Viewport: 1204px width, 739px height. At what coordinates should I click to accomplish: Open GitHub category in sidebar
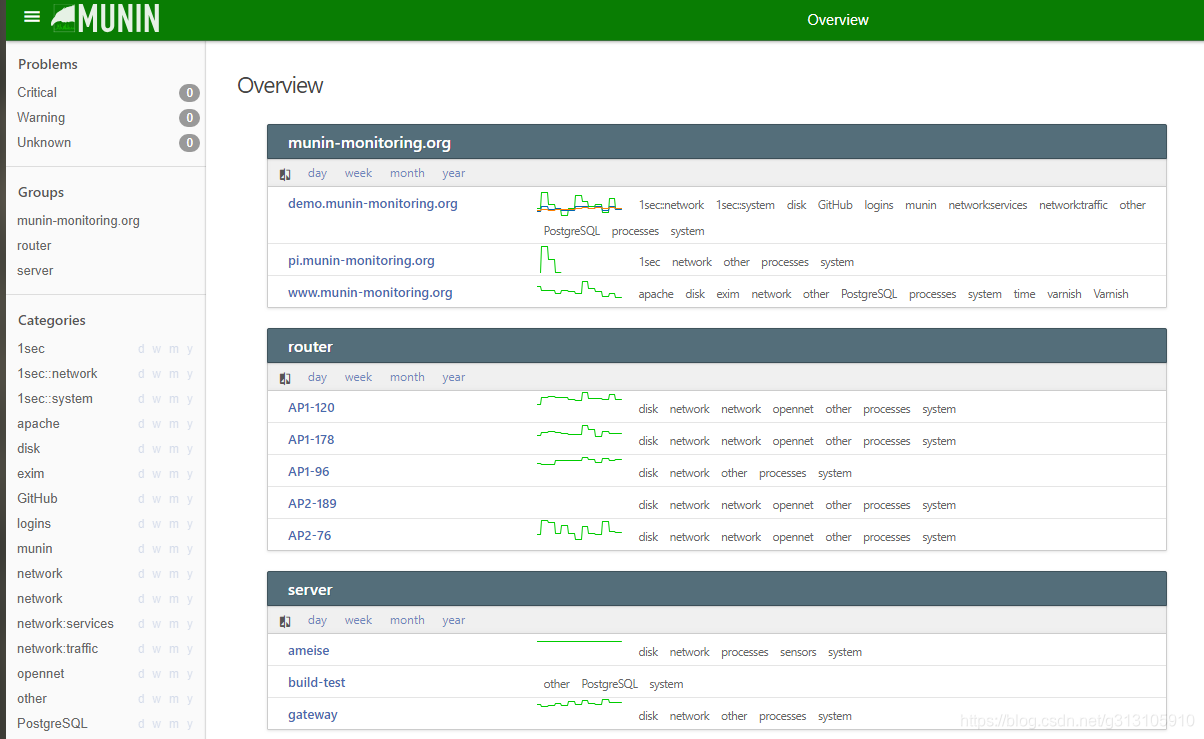point(37,498)
